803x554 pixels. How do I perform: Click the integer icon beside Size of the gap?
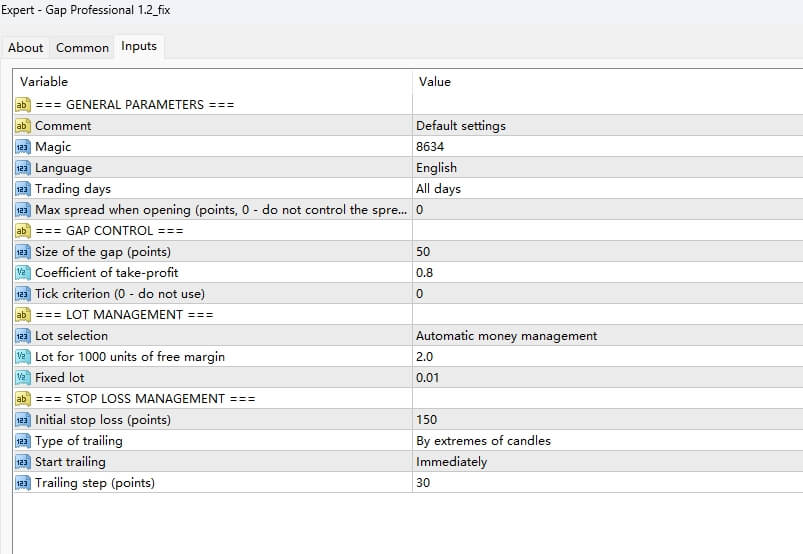[23, 252]
